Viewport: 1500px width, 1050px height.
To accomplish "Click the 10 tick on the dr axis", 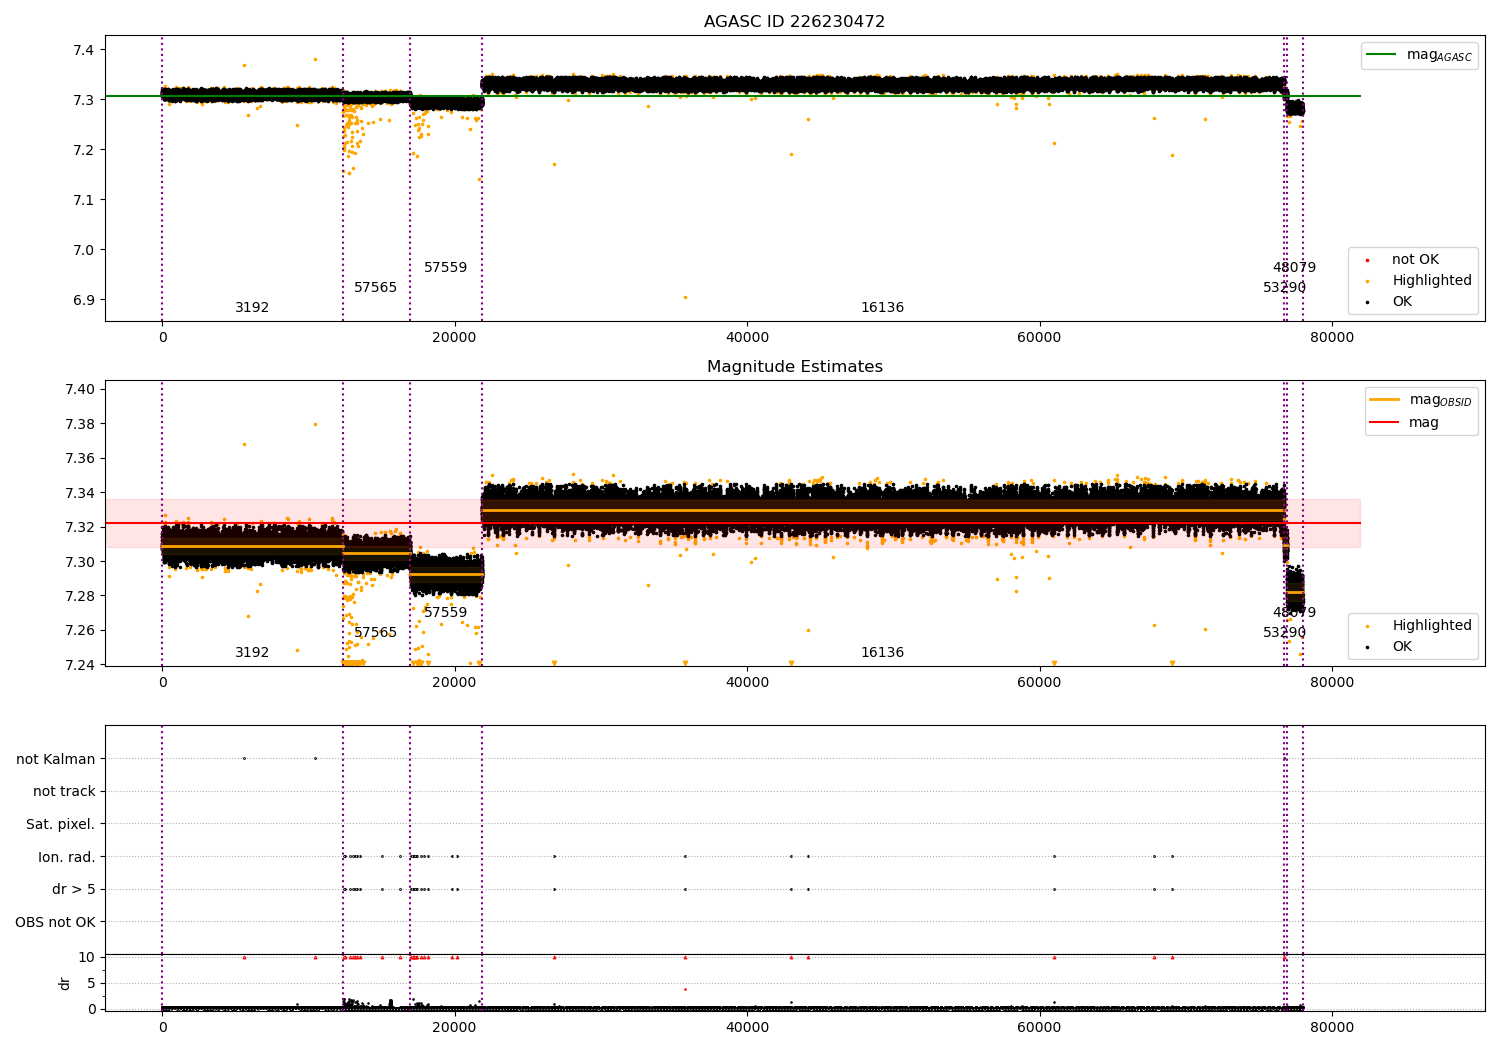I will pyautogui.click(x=87, y=957).
